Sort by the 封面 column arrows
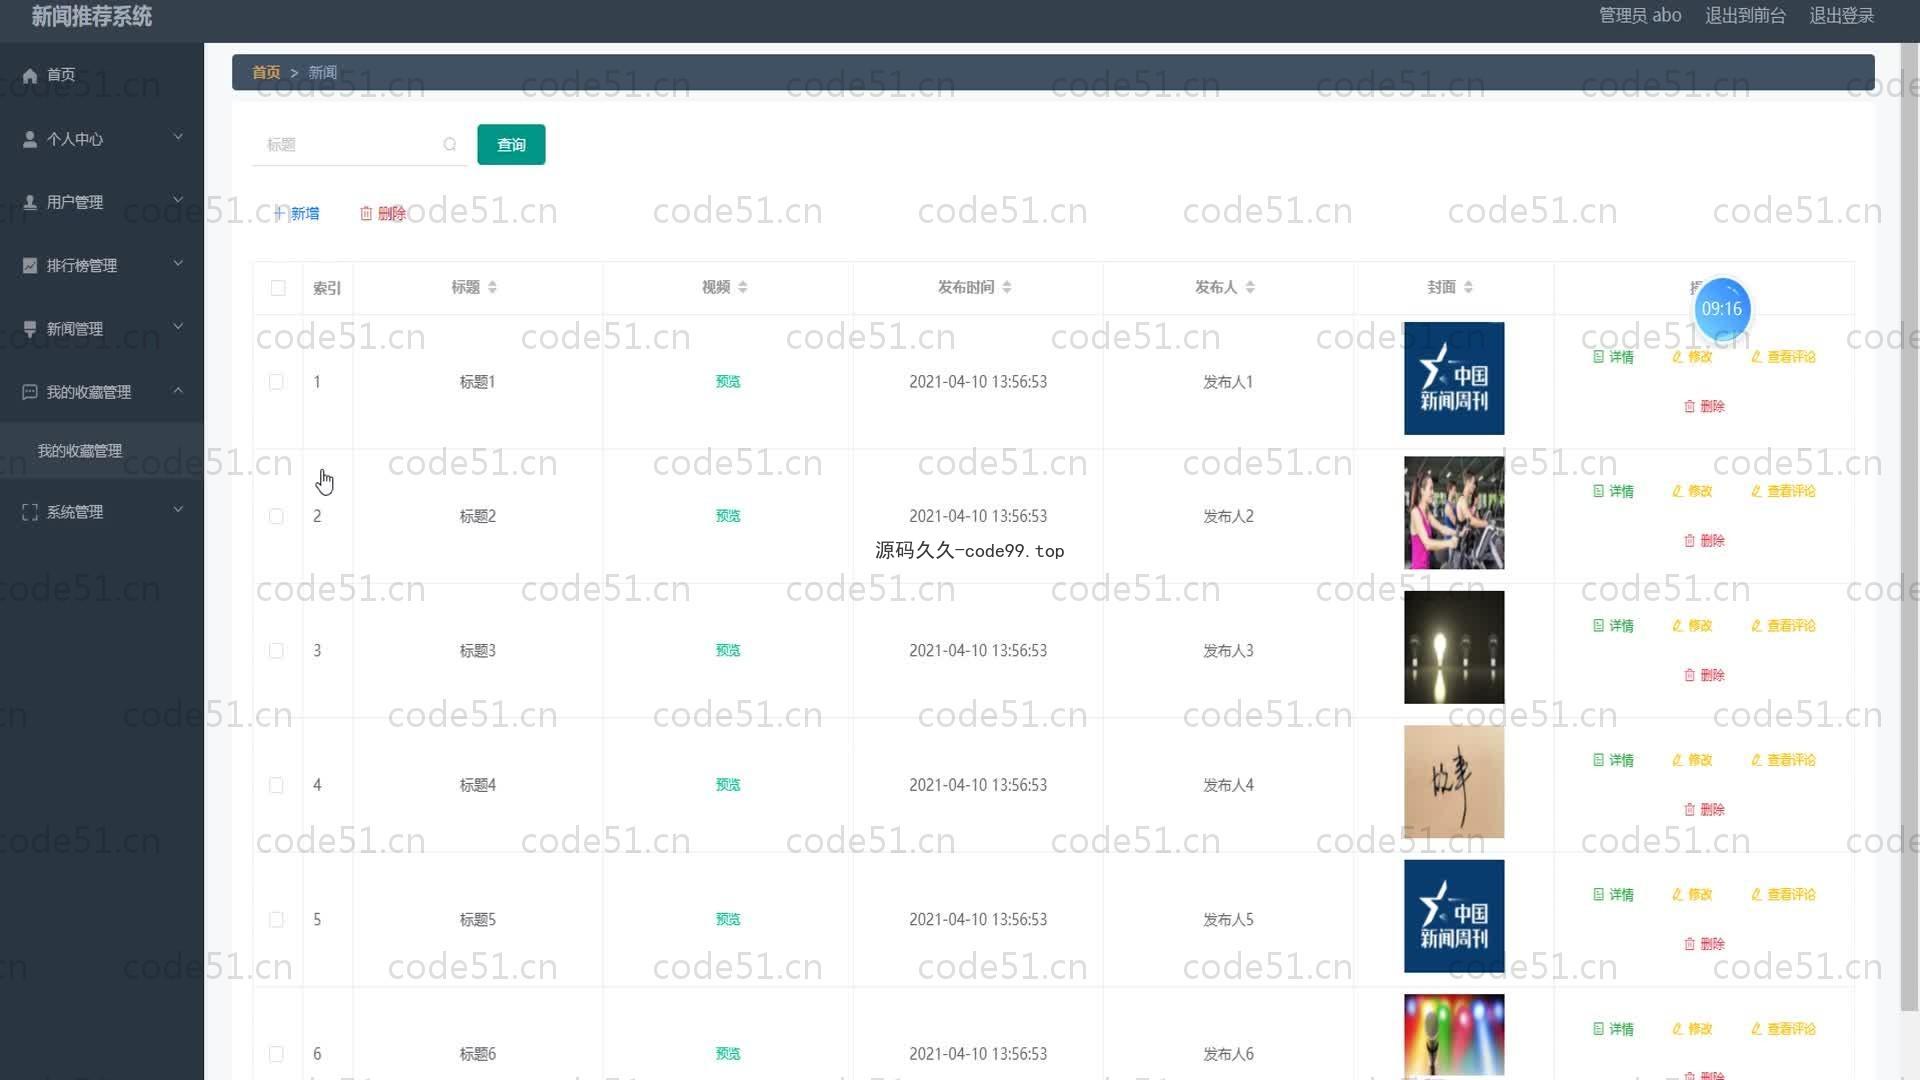Viewport: 1920px width, 1080px height. pos(1468,288)
